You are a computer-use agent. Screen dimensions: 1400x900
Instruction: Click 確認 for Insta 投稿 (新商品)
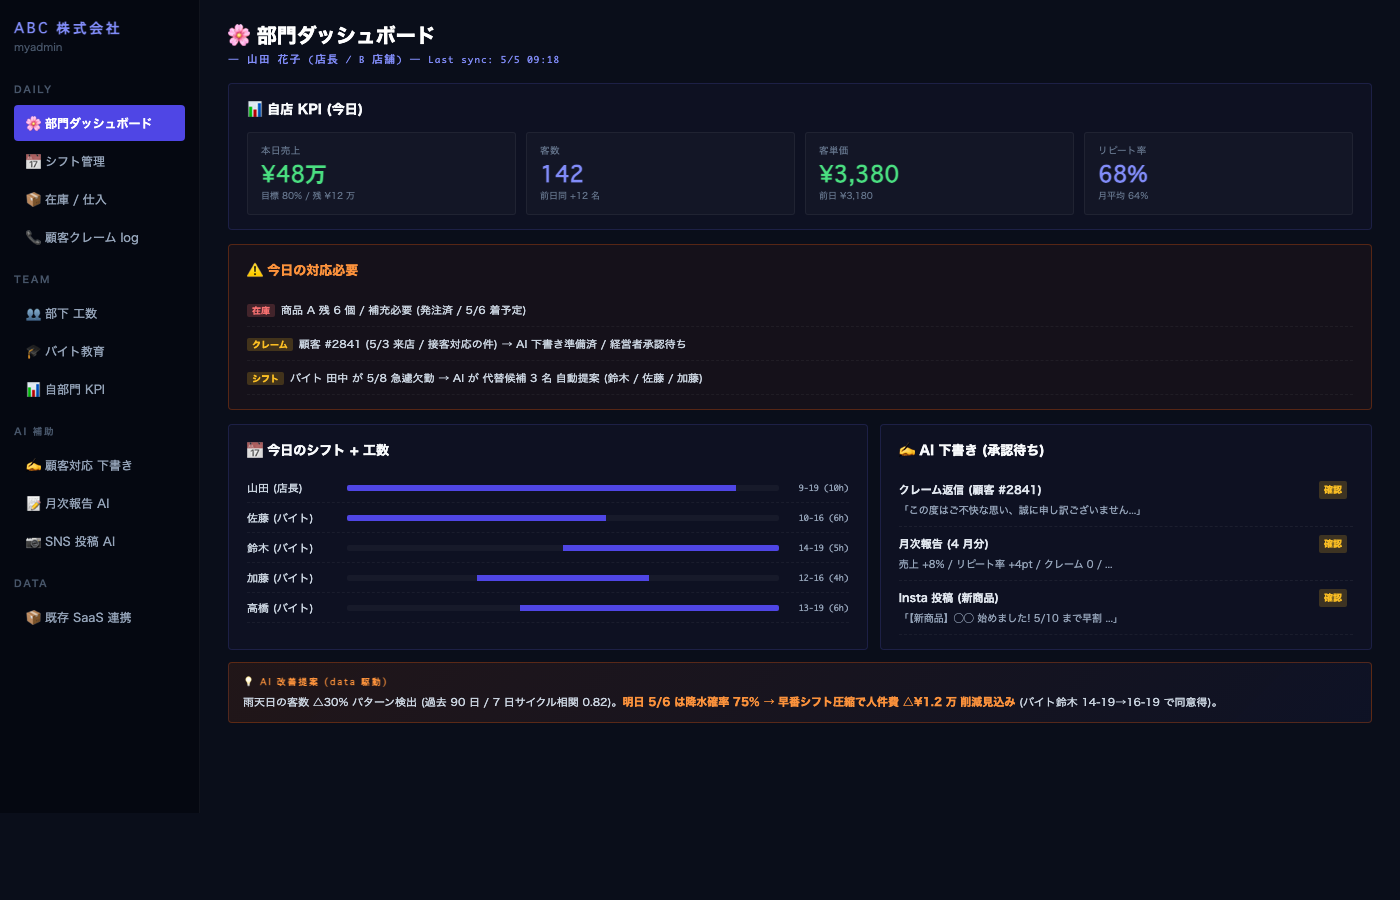tap(1333, 598)
